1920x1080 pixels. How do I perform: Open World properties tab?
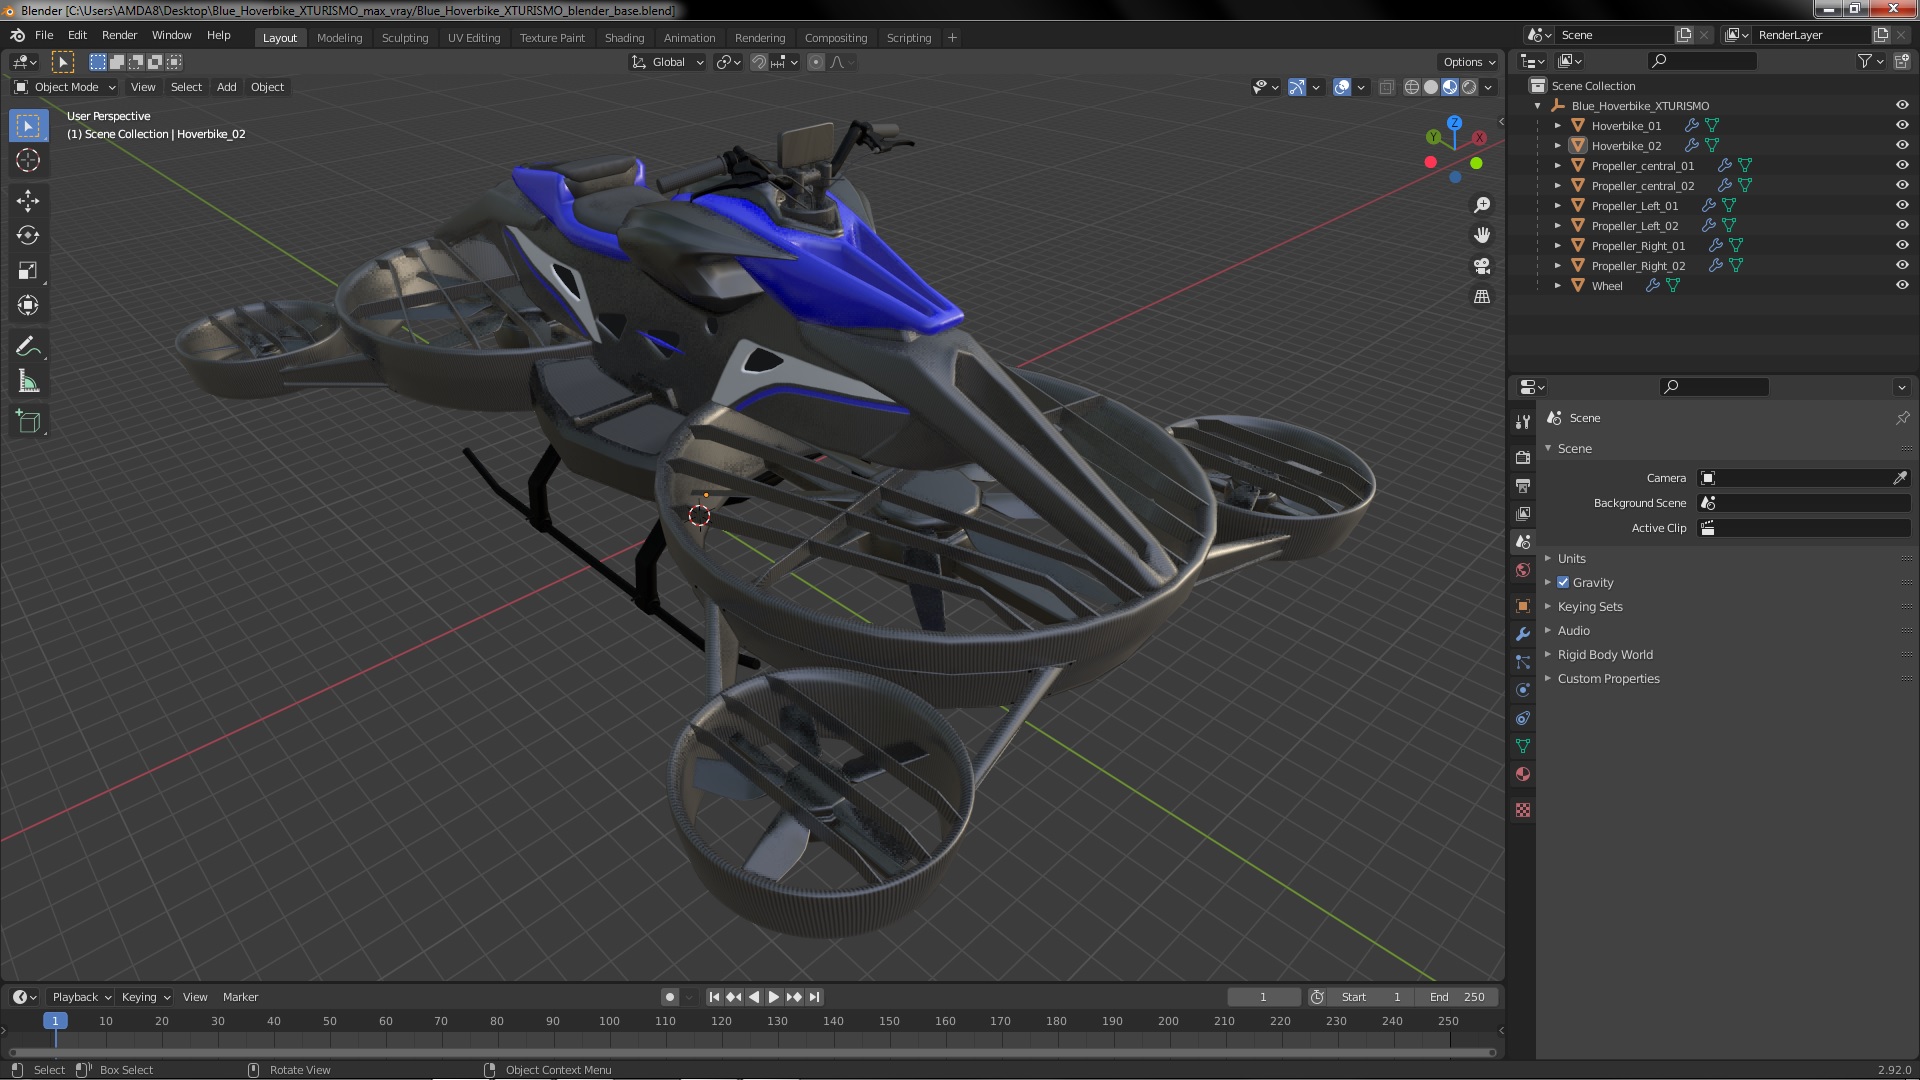(x=1523, y=570)
